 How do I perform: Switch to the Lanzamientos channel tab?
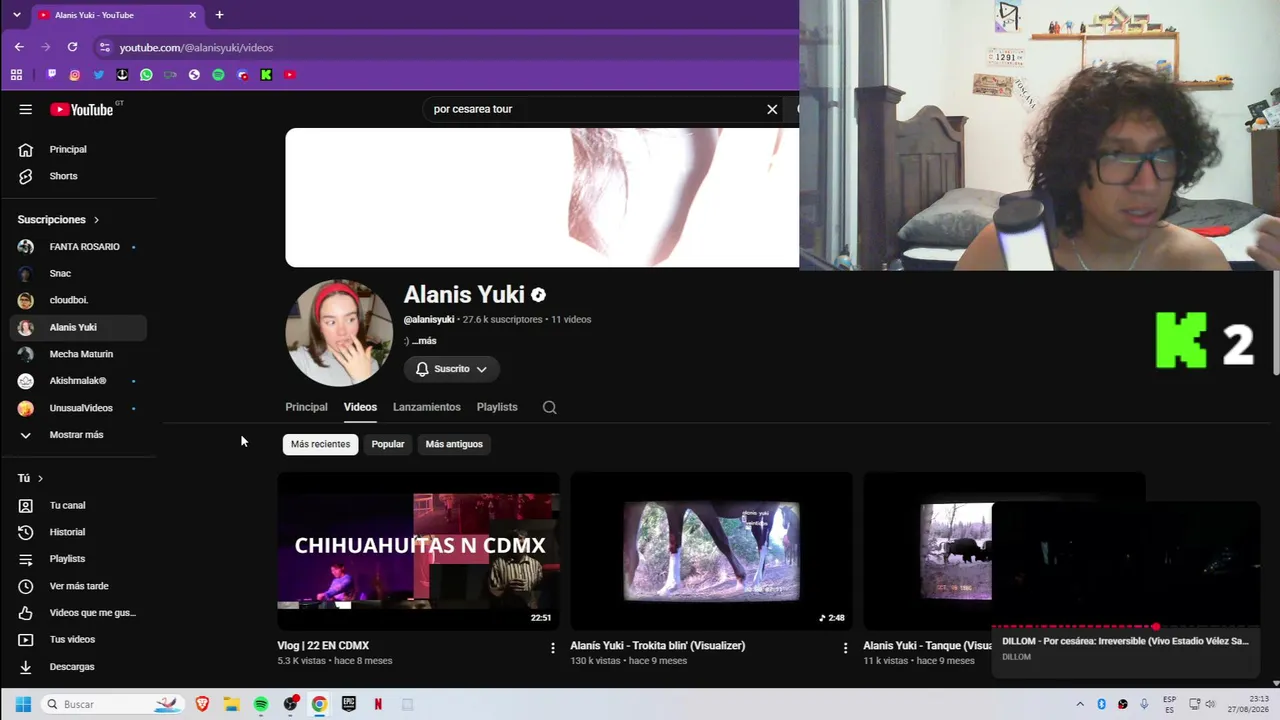pos(427,407)
